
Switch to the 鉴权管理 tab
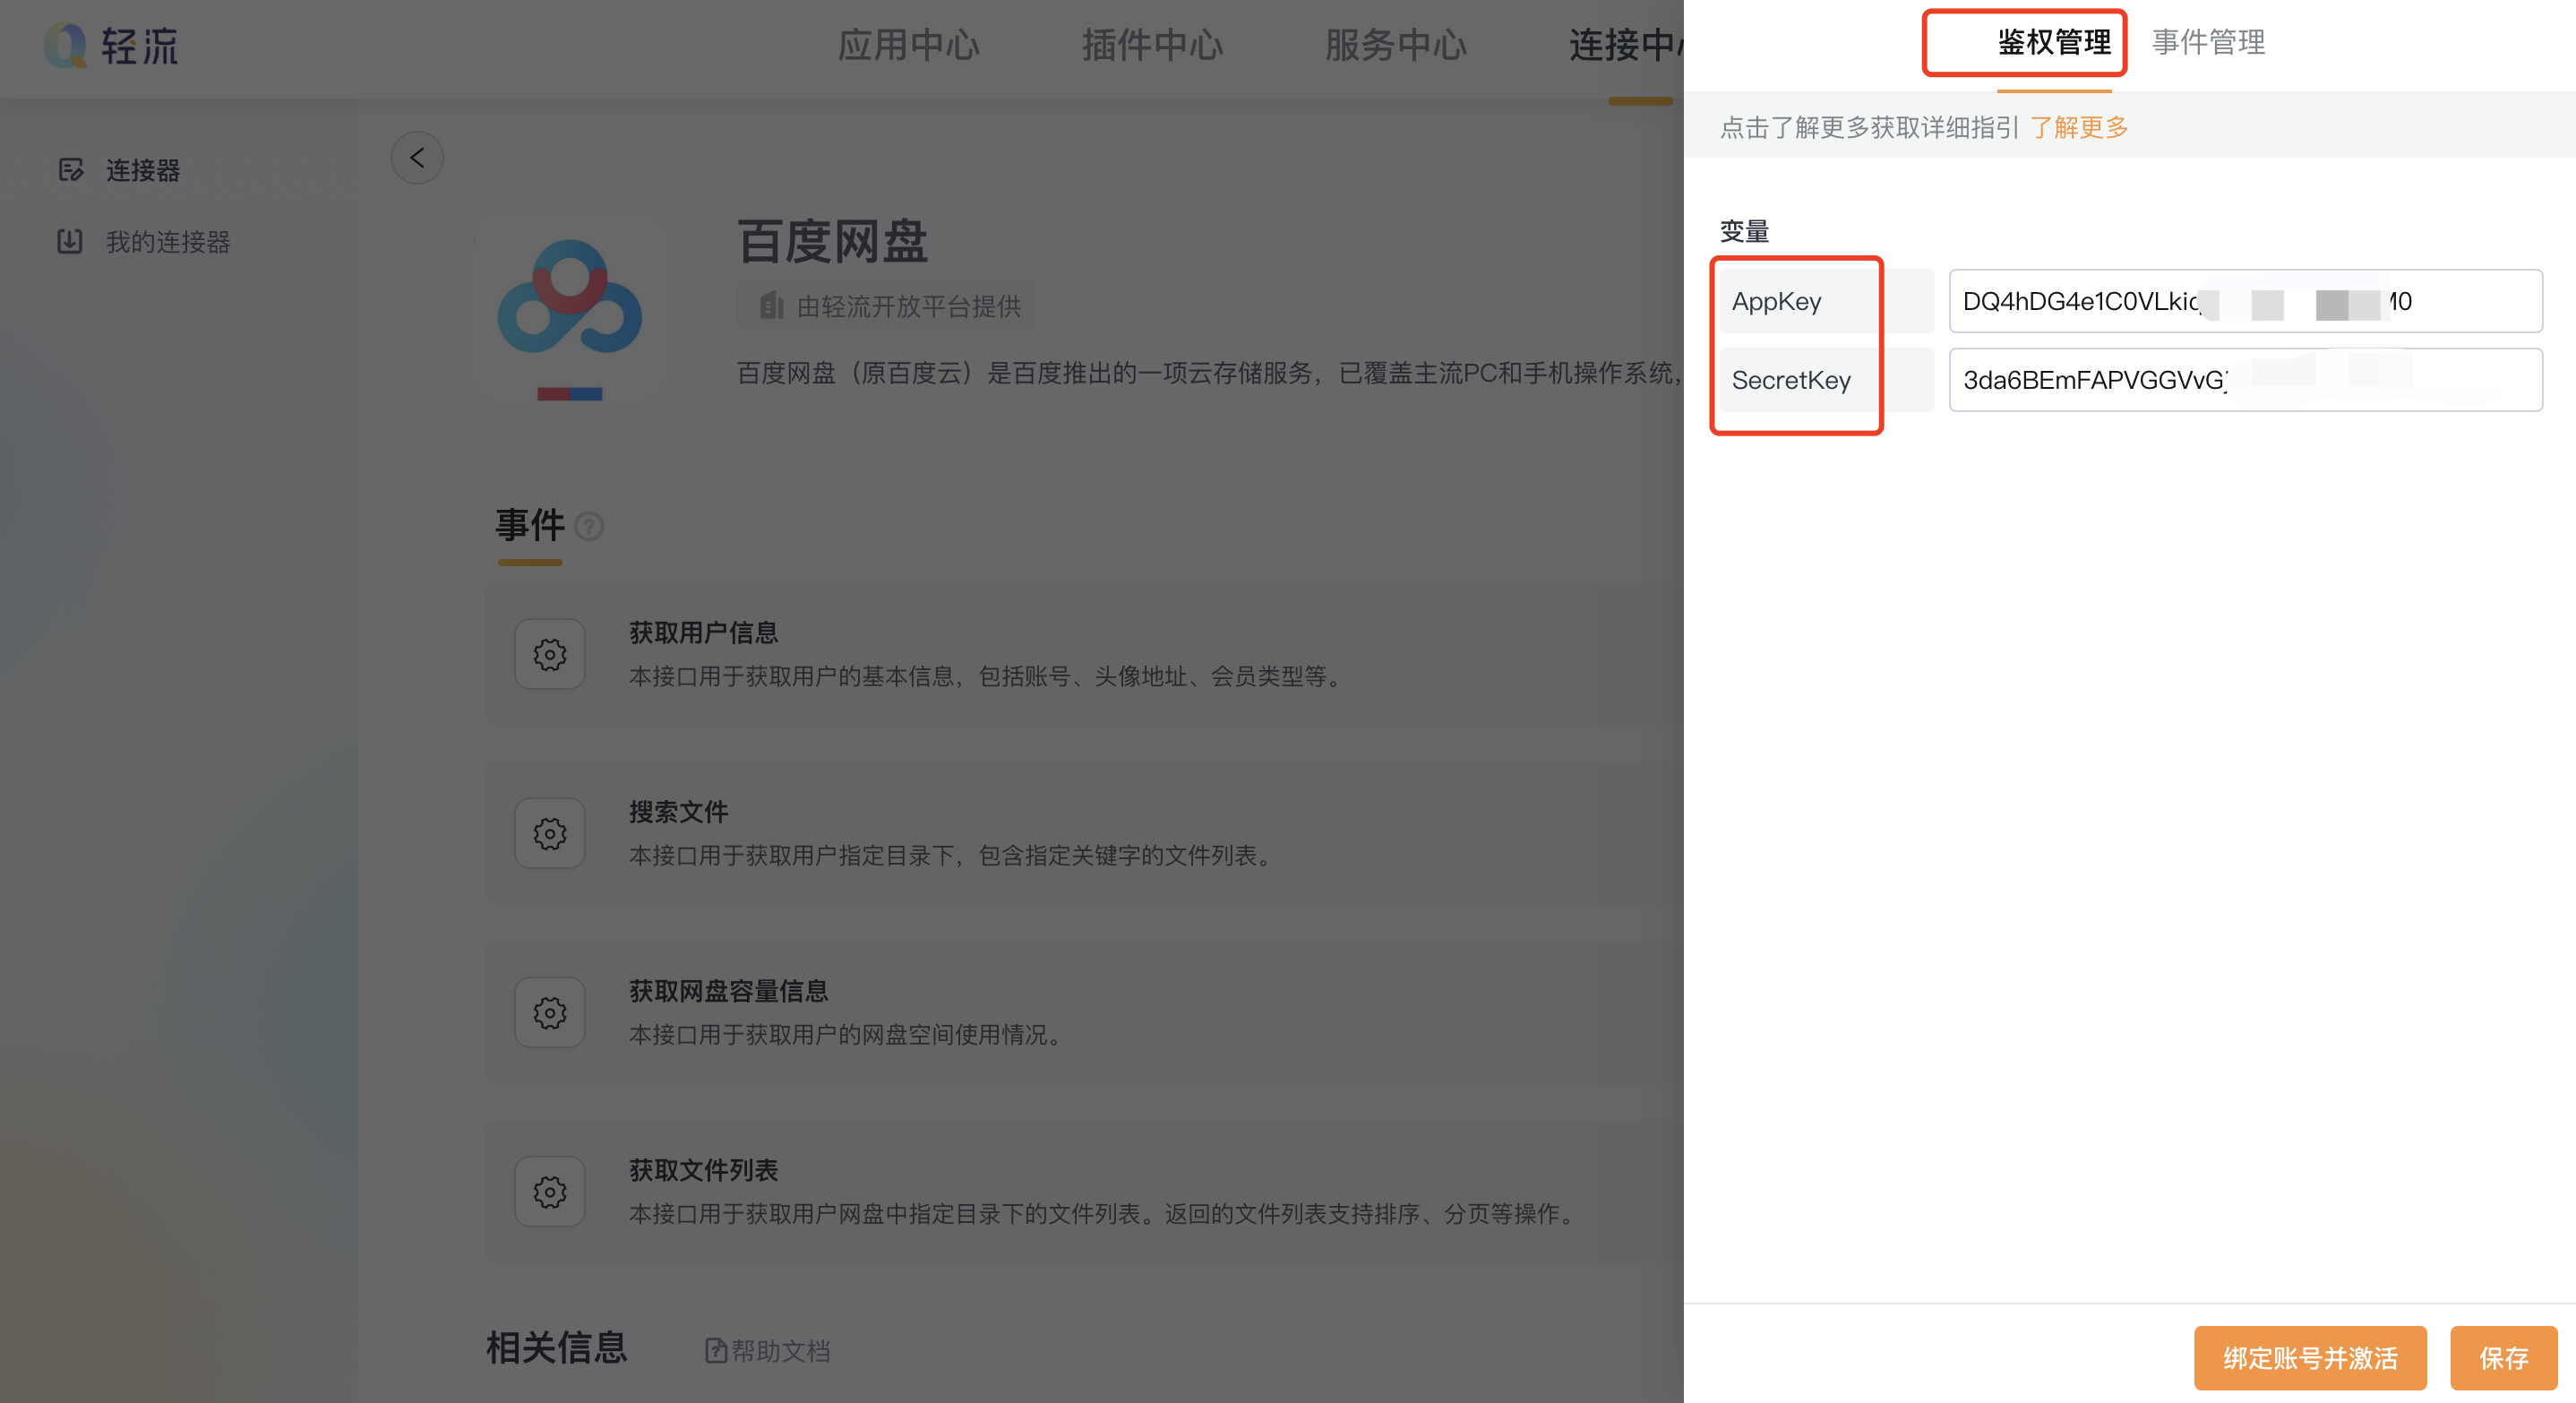coord(2054,42)
